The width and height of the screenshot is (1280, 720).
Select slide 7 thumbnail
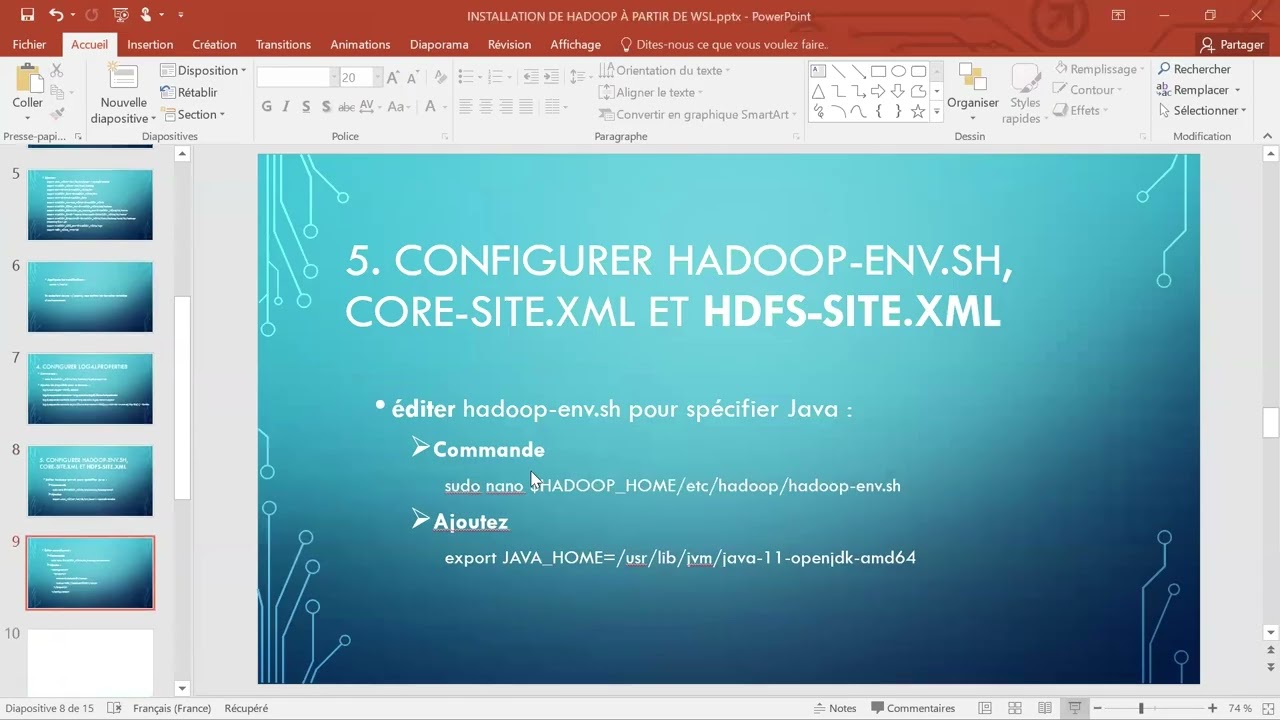click(x=90, y=389)
